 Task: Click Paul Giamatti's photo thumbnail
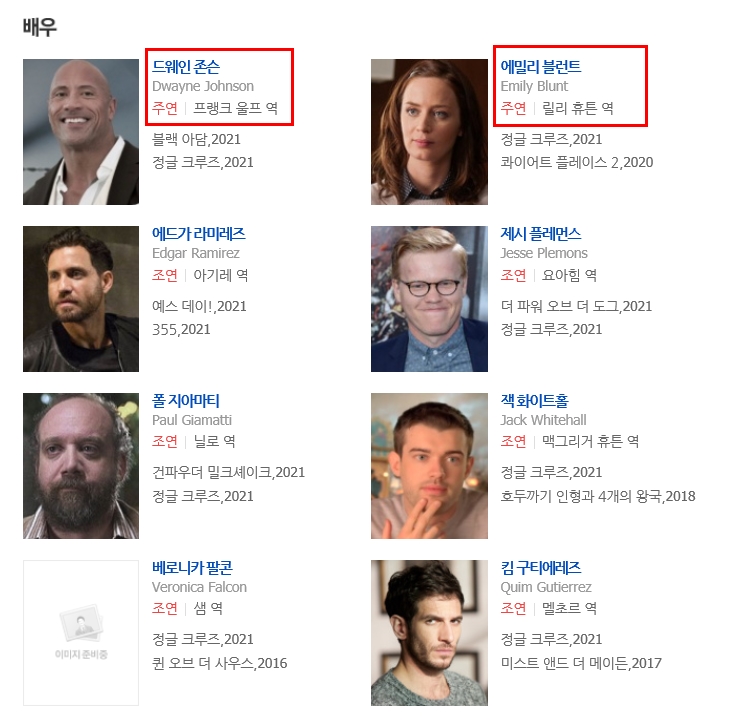click(81, 466)
